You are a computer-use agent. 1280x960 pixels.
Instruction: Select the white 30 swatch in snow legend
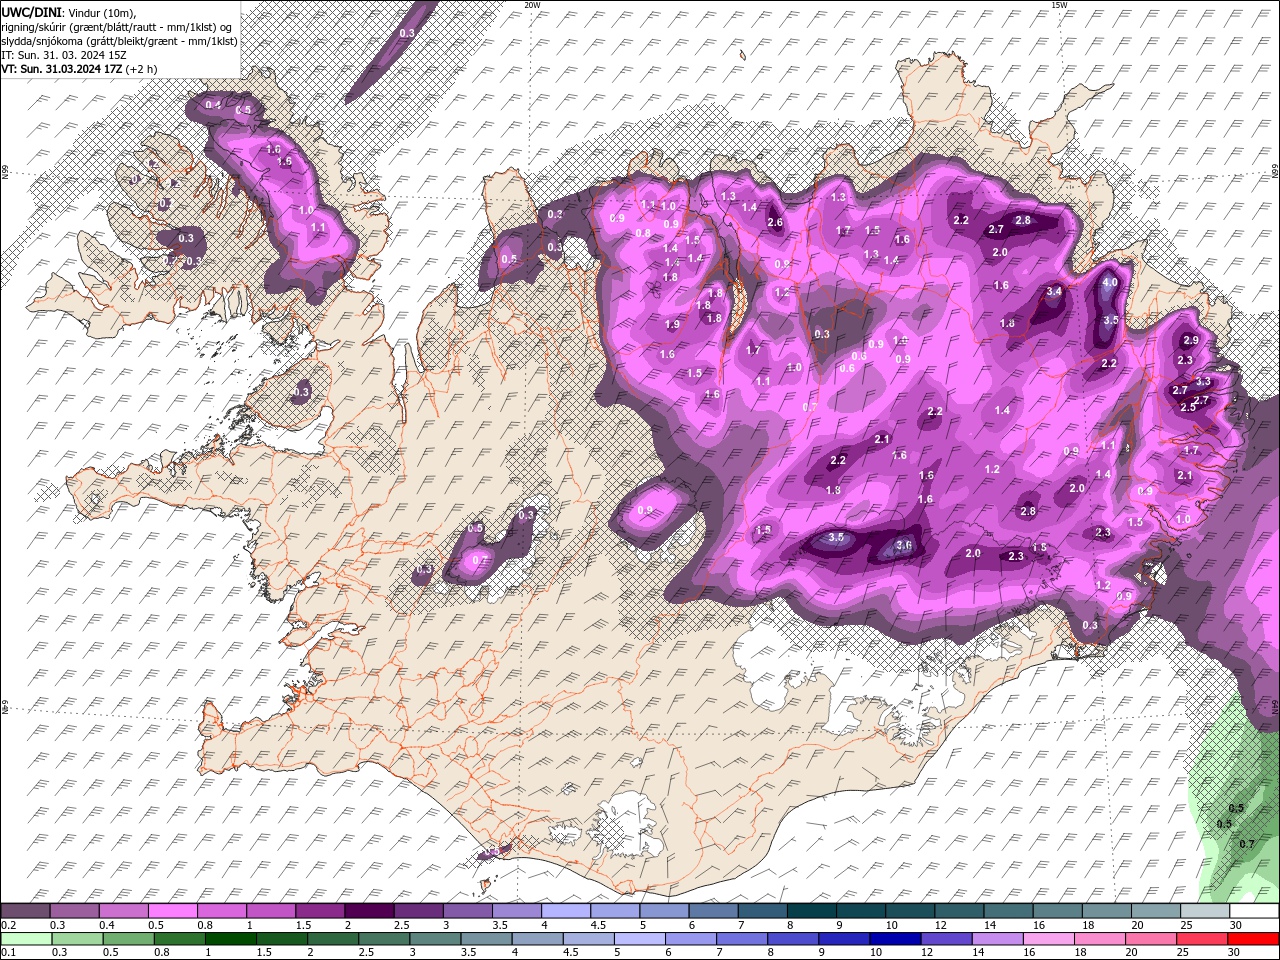coord(1253,910)
